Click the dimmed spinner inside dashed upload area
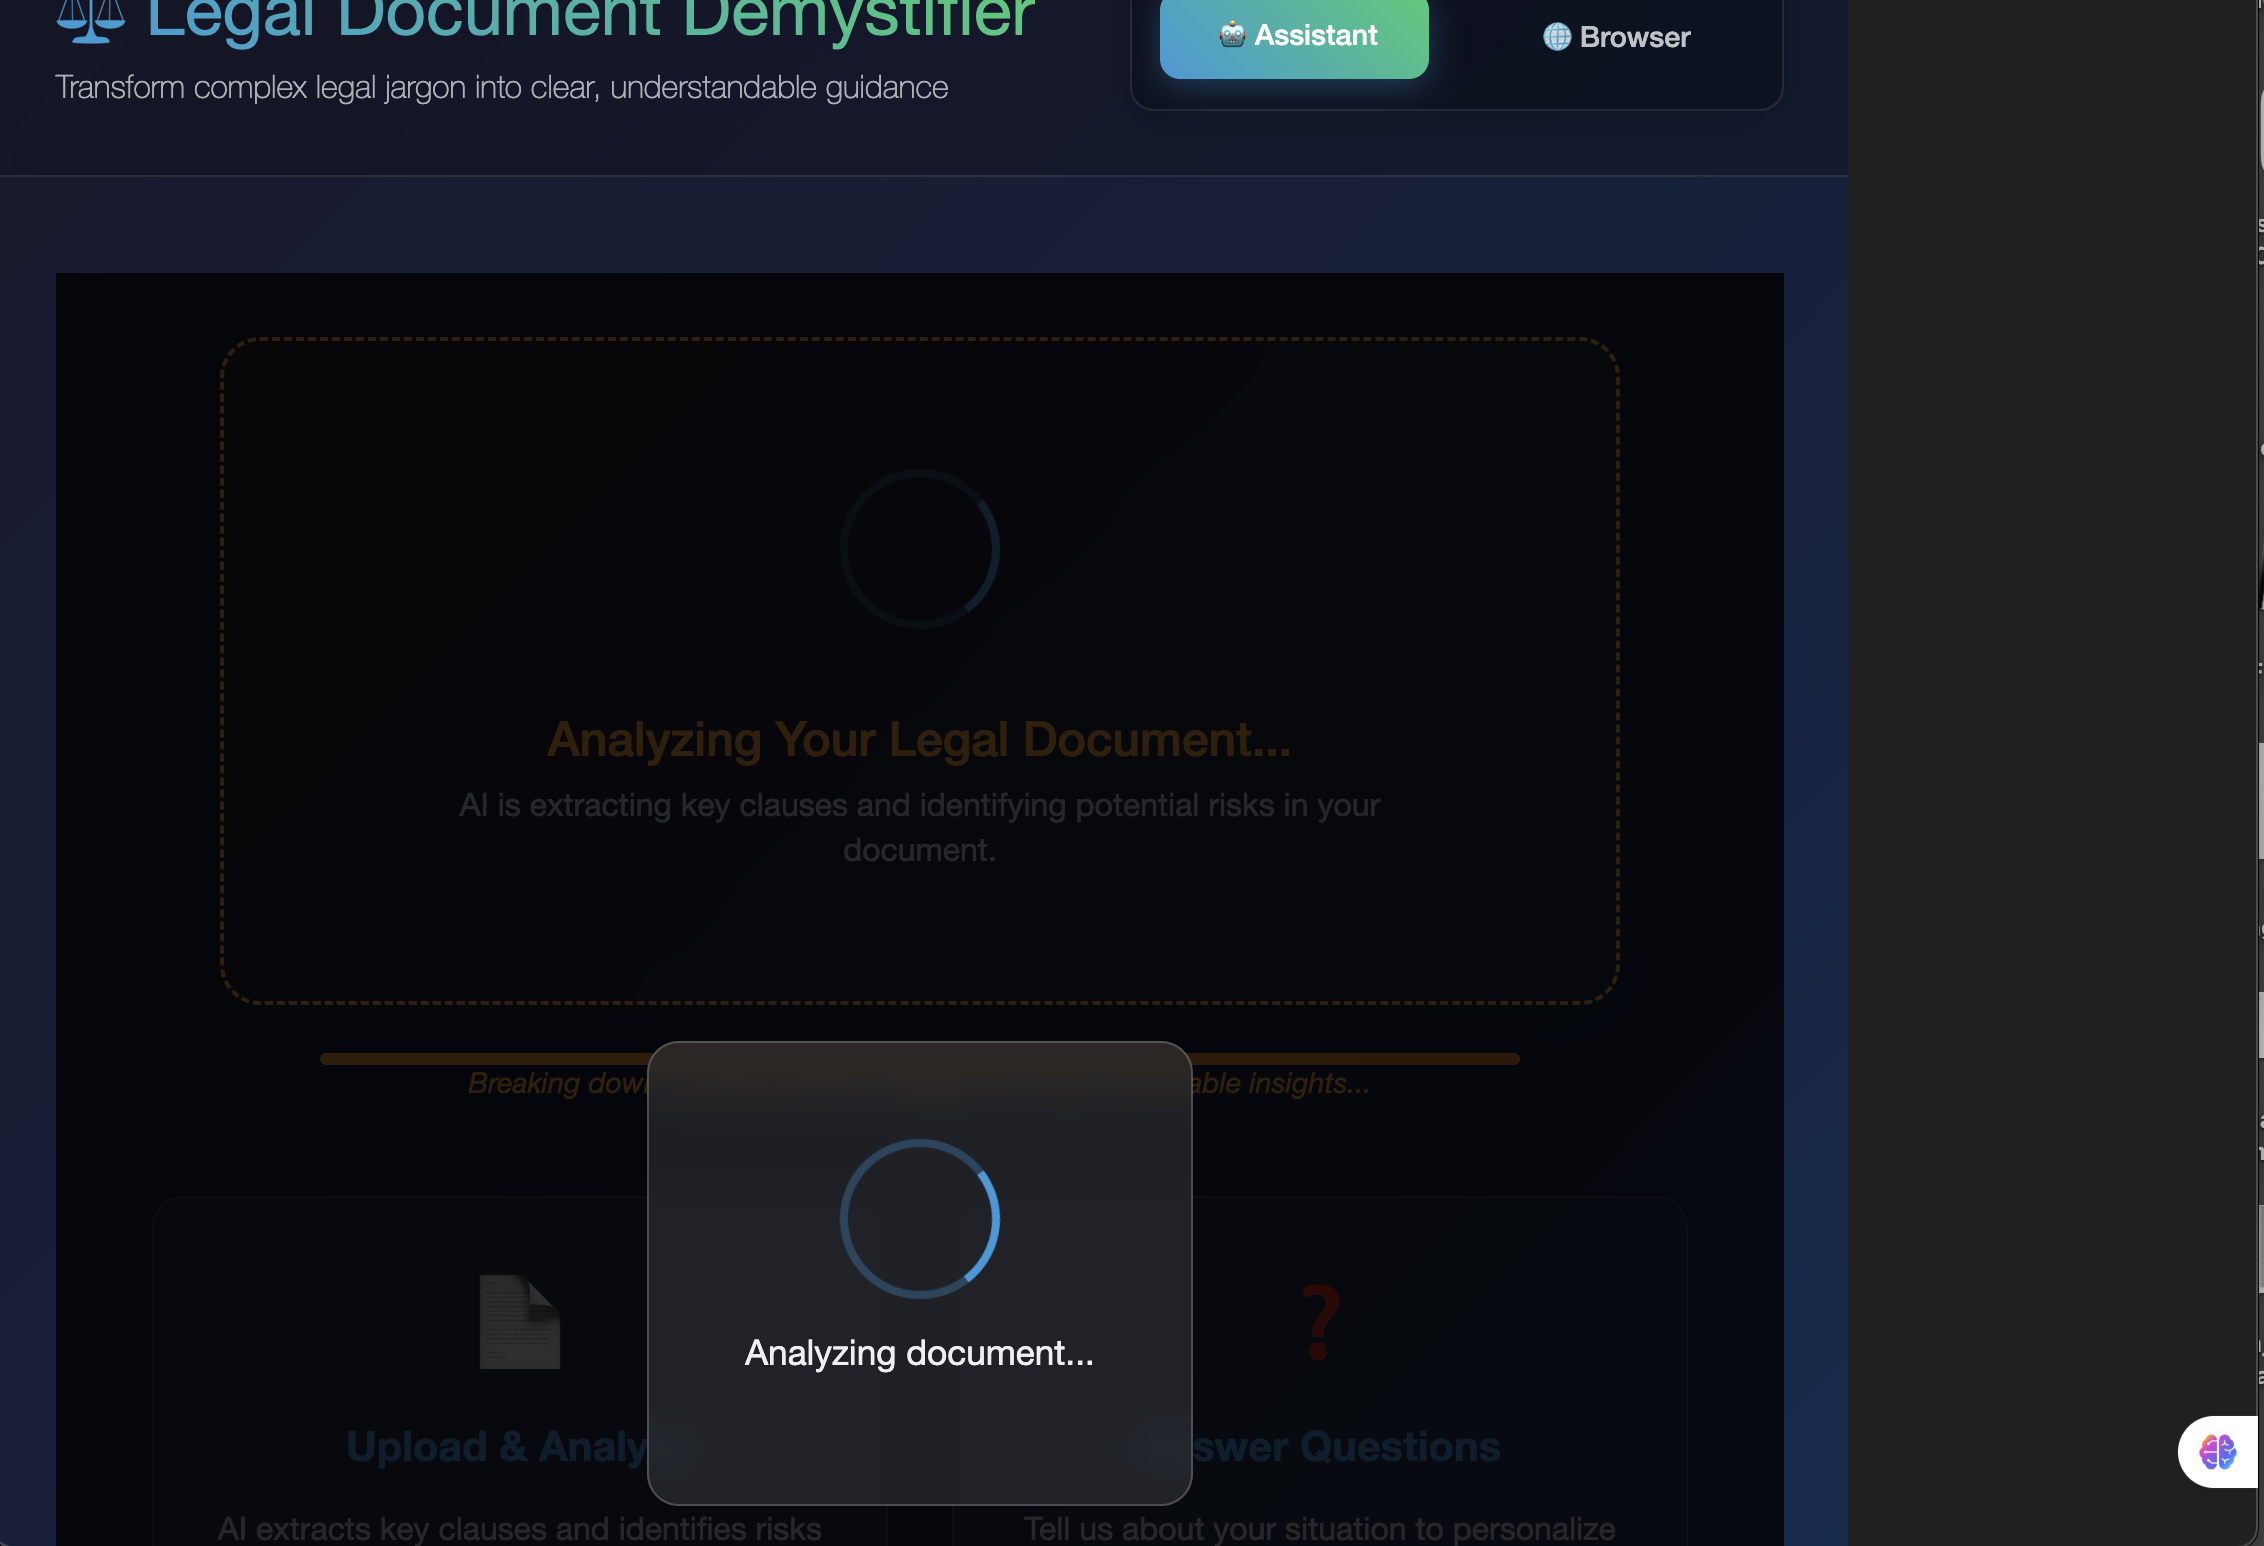 (x=919, y=548)
